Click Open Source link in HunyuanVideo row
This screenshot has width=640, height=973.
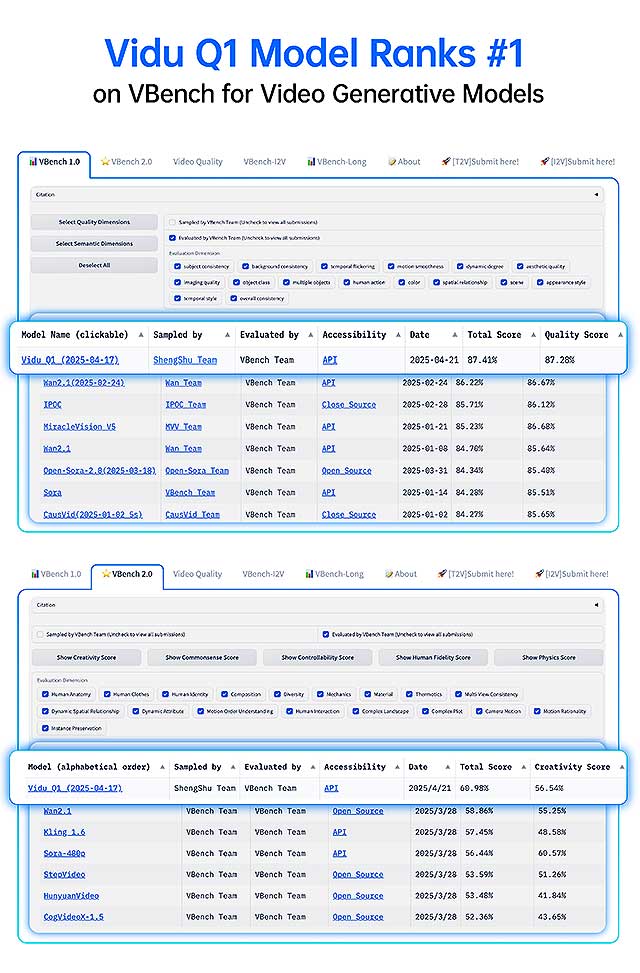pyautogui.click(x=358, y=896)
